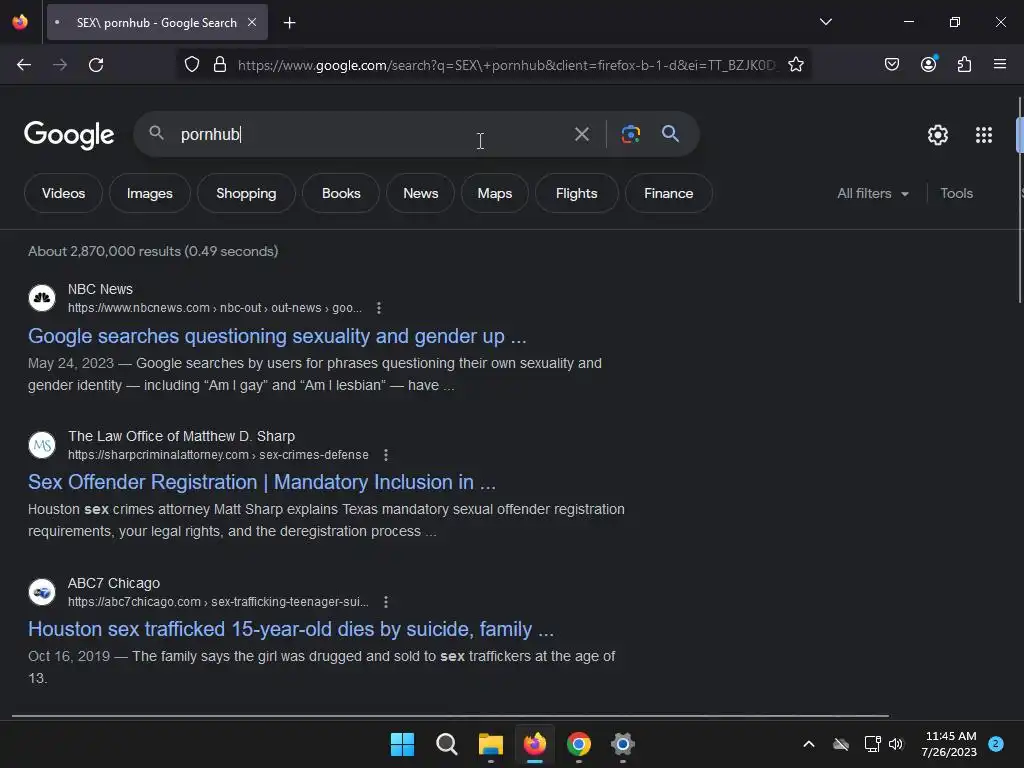
Task: Click the Law Office MS favicon
Action: pos(42,445)
